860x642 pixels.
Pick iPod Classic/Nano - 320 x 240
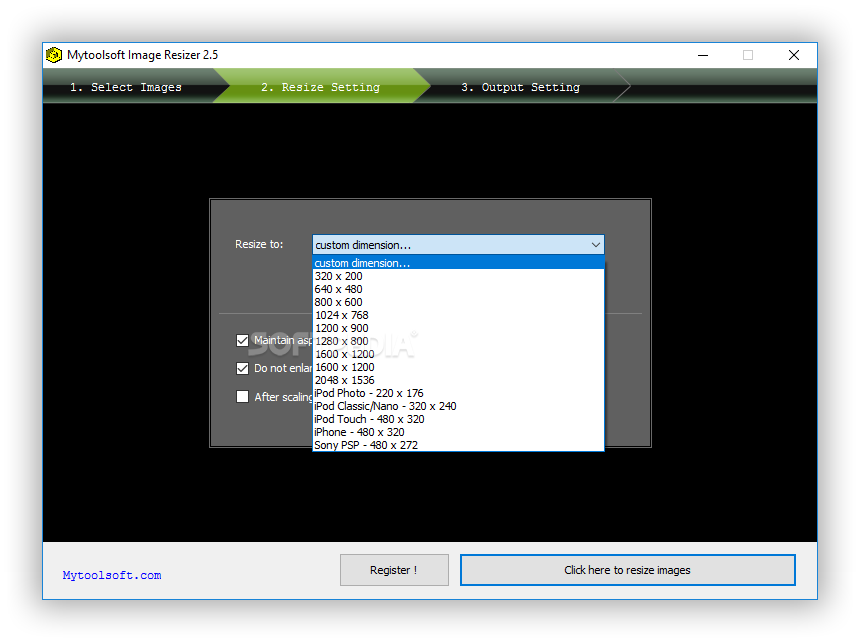459,406
